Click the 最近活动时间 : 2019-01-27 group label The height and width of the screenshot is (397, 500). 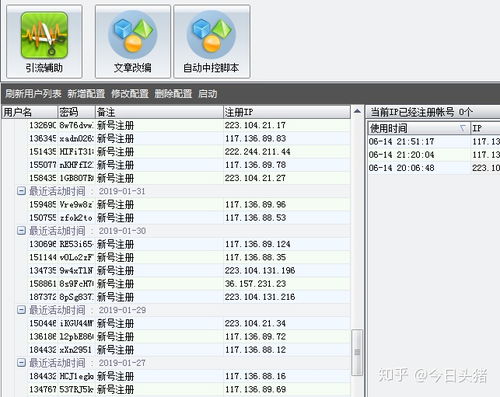(x=87, y=363)
